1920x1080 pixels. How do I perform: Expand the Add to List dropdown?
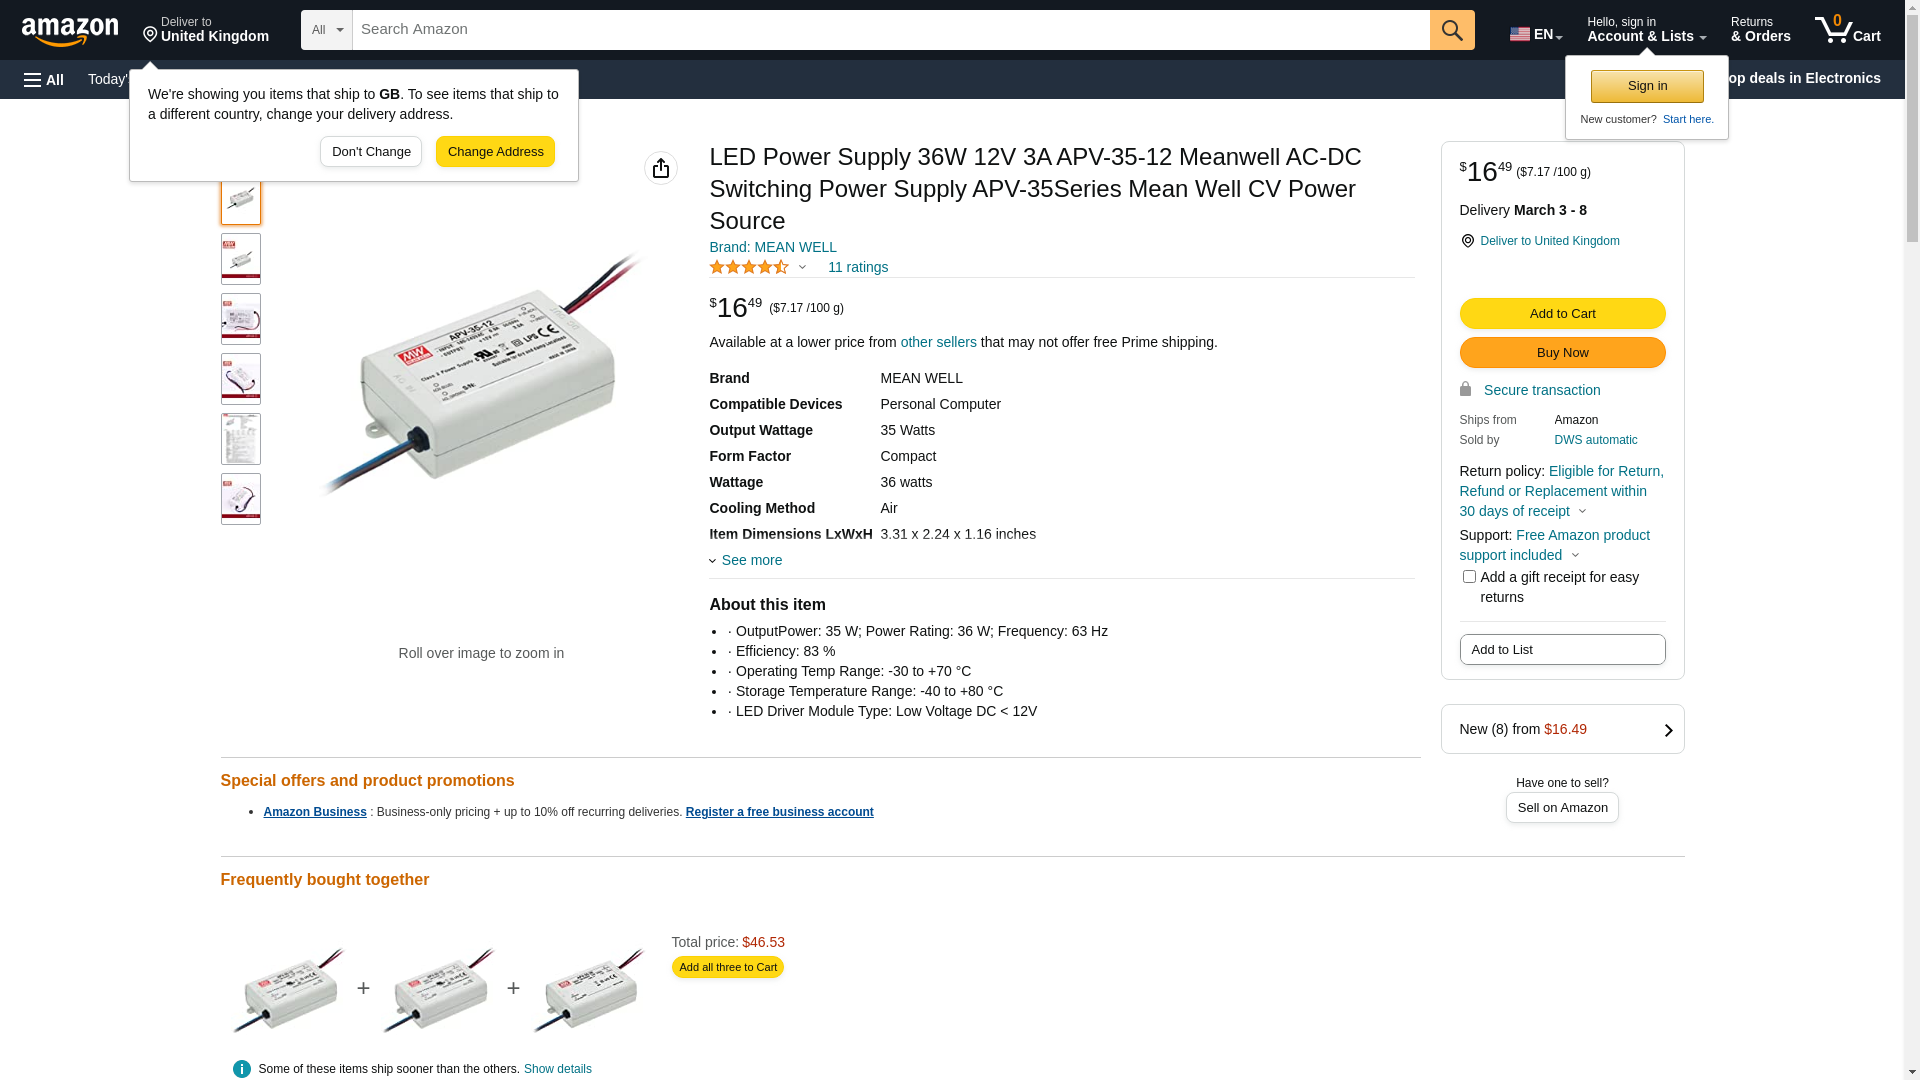point(1562,650)
